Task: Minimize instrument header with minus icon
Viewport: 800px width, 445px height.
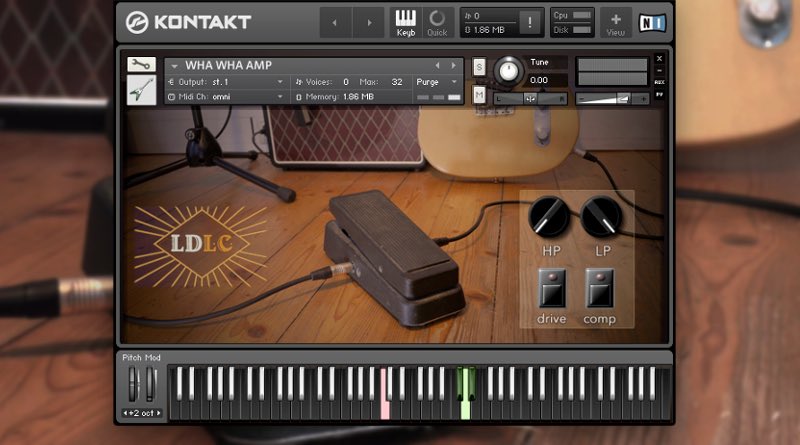Action: [659, 70]
